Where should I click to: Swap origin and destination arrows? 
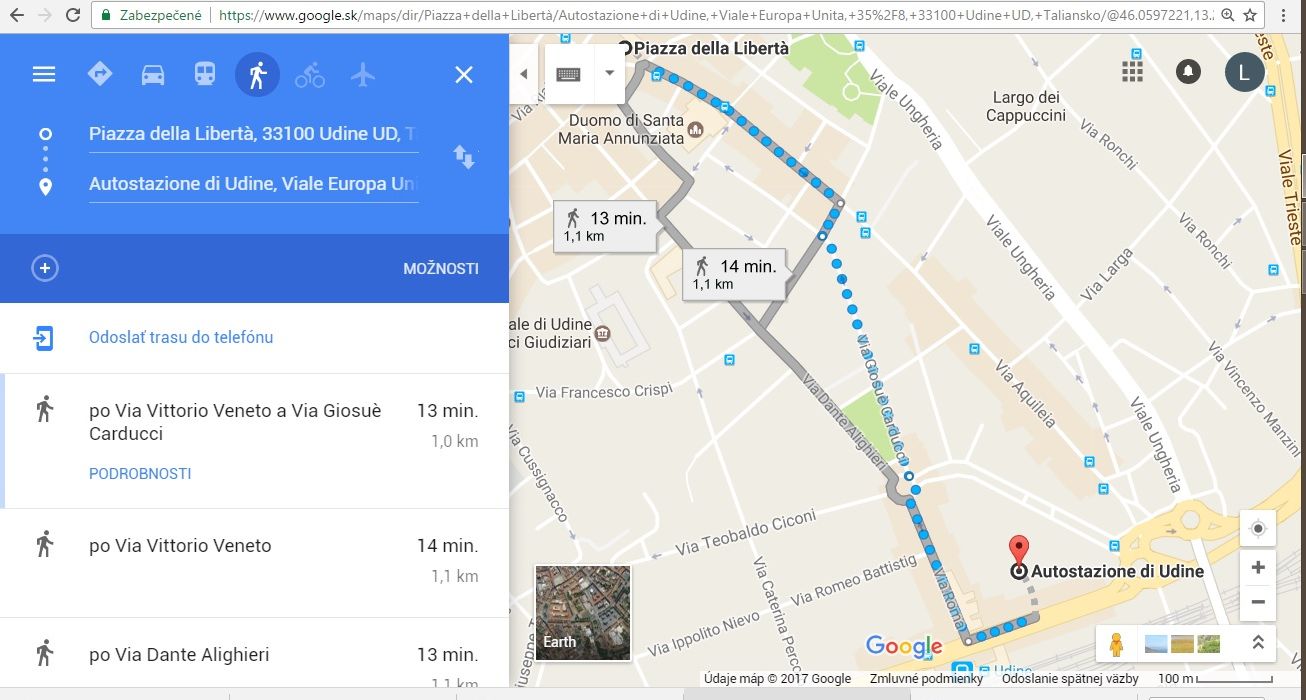click(x=464, y=156)
